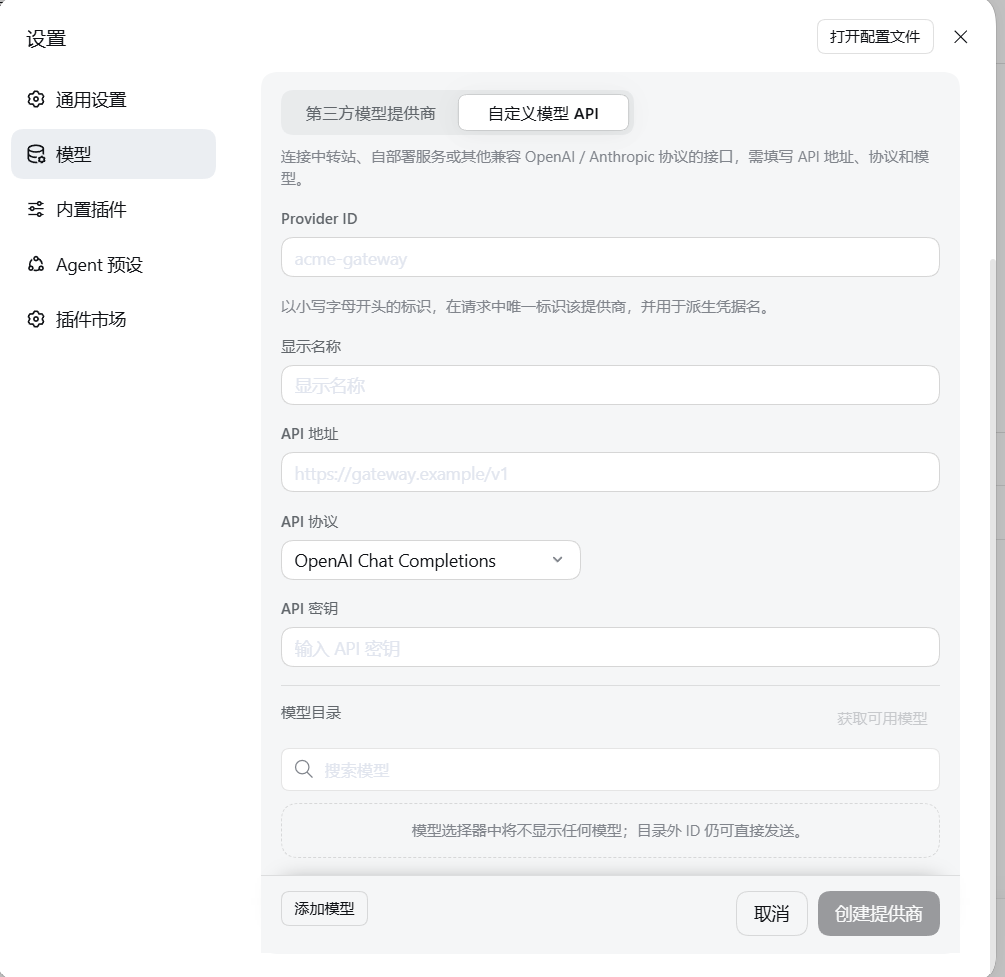Click the API 密钥 input field
Viewport: 1005px width, 977px height.
[610, 647]
